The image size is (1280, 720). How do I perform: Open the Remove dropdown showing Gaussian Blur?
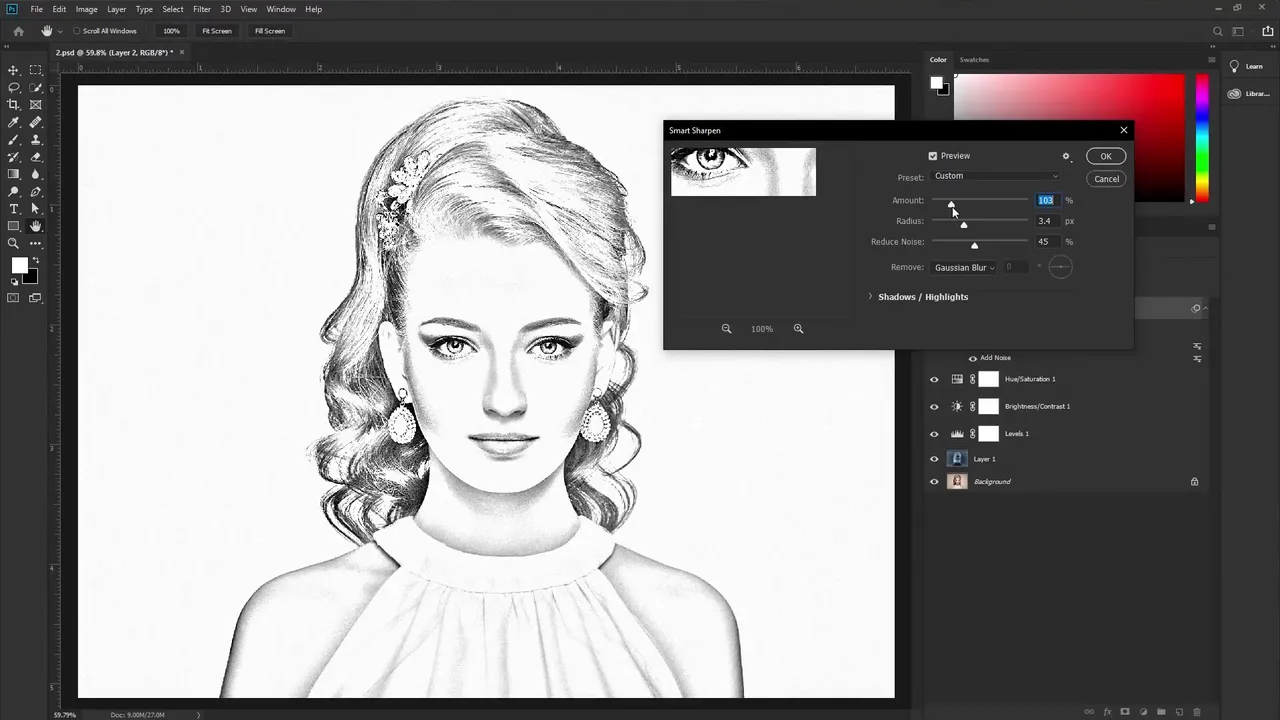click(x=964, y=267)
